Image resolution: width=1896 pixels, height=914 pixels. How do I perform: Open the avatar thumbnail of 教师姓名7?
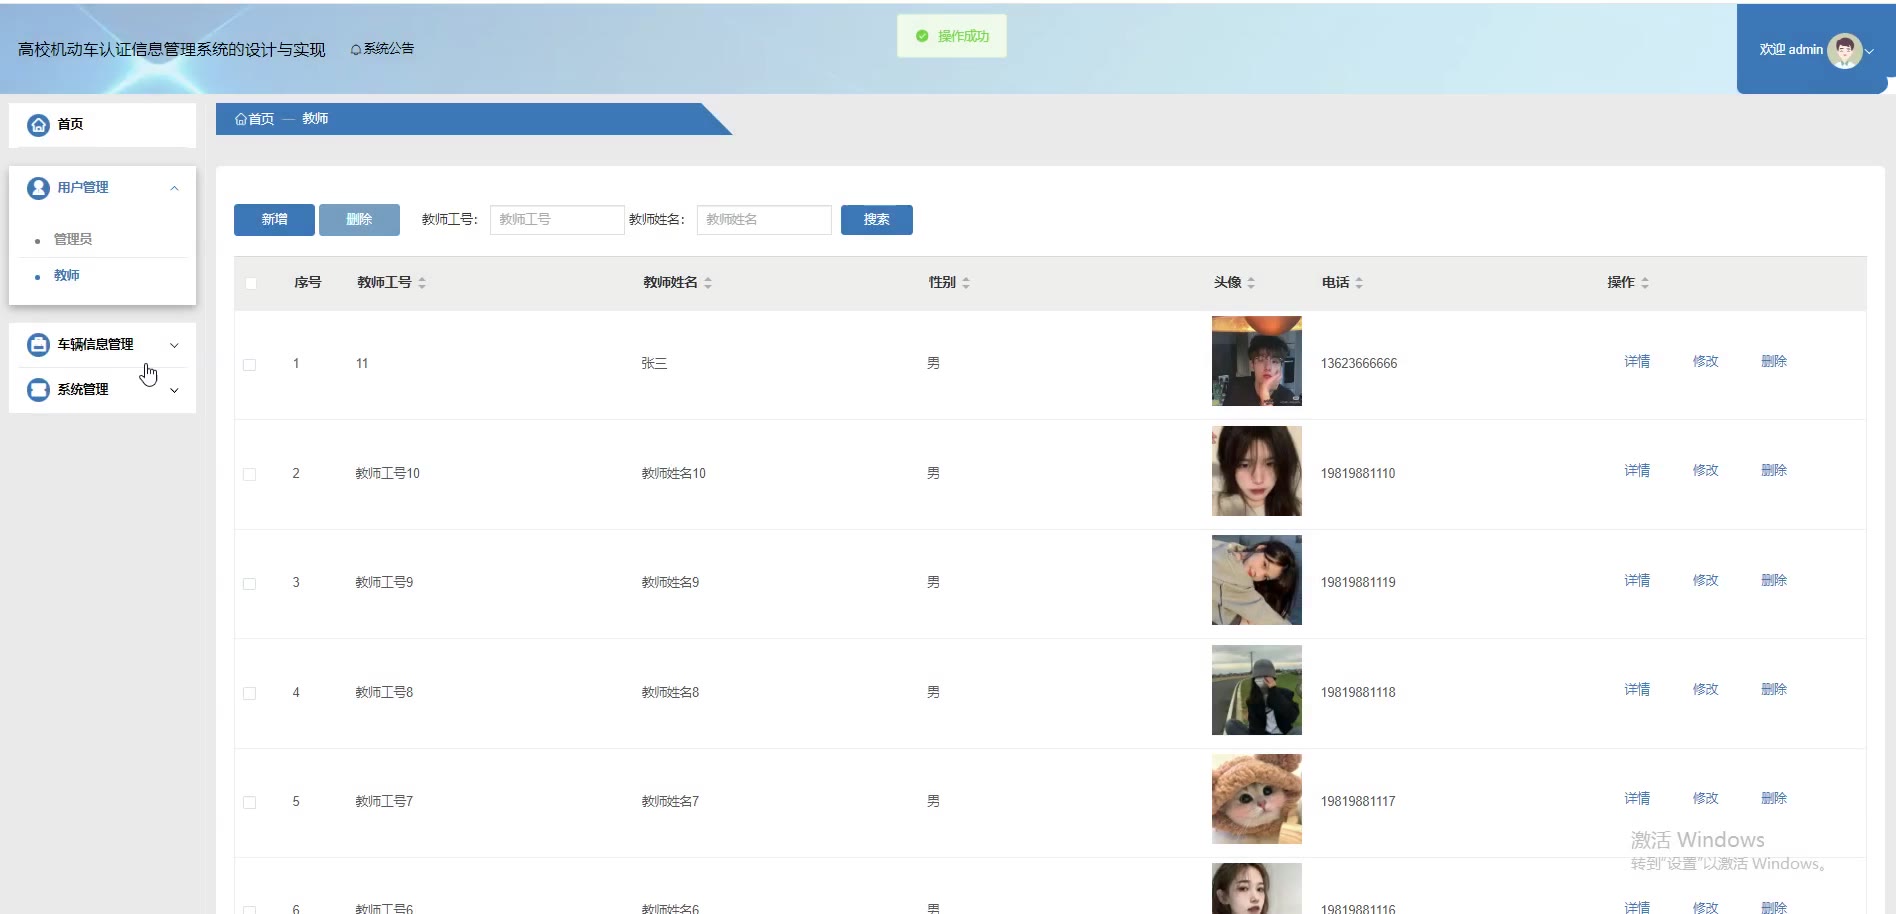pos(1256,799)
